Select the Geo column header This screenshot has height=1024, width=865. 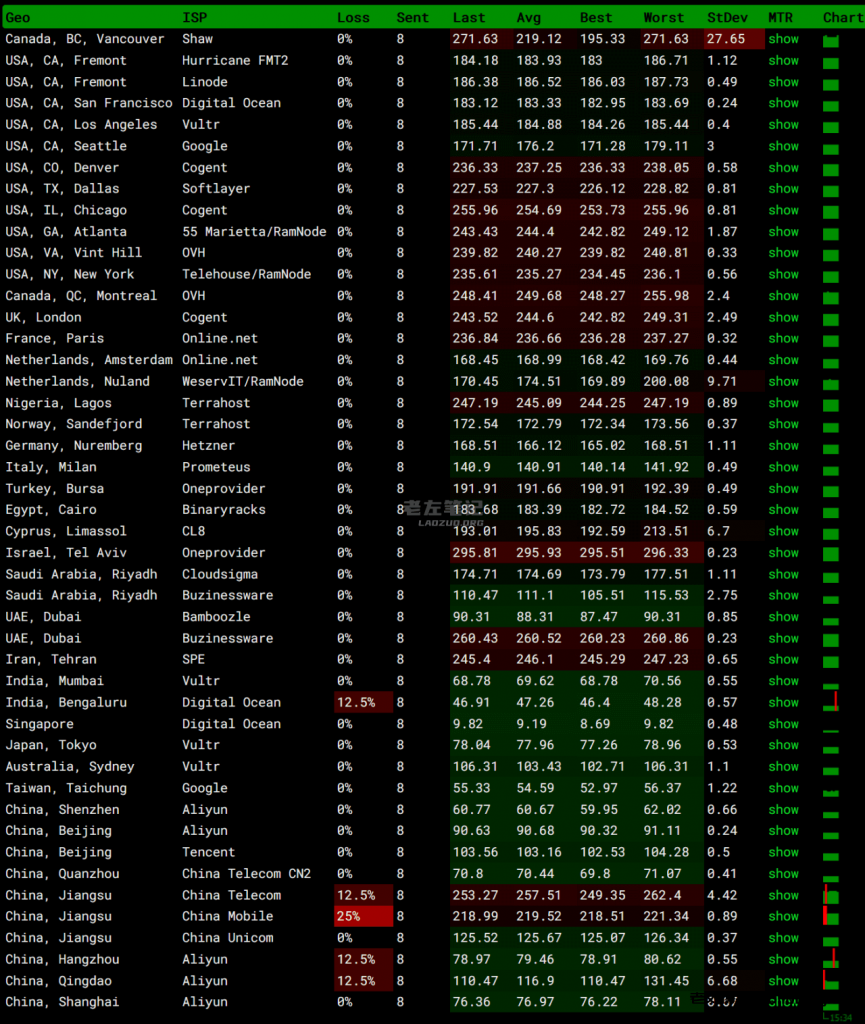pyautogui.click(x=18, y=17)
